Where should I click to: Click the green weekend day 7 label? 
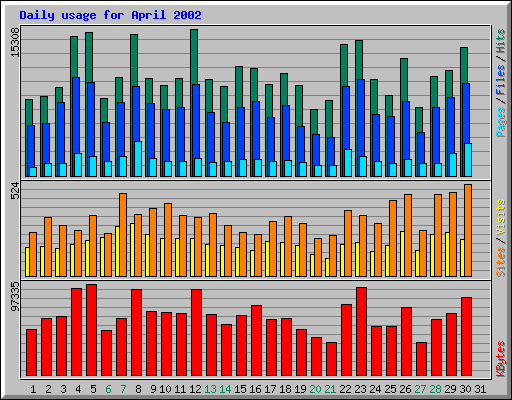(123, 389)
